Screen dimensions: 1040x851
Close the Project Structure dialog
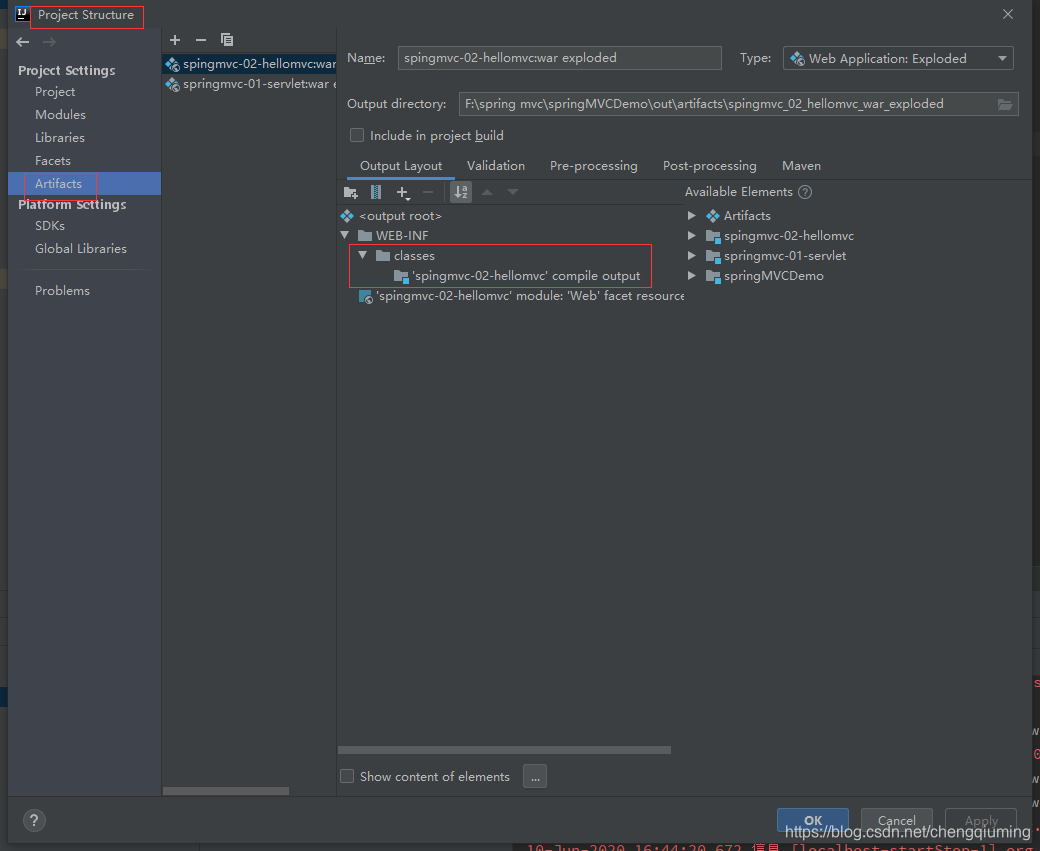click(x=1008, y=14)
